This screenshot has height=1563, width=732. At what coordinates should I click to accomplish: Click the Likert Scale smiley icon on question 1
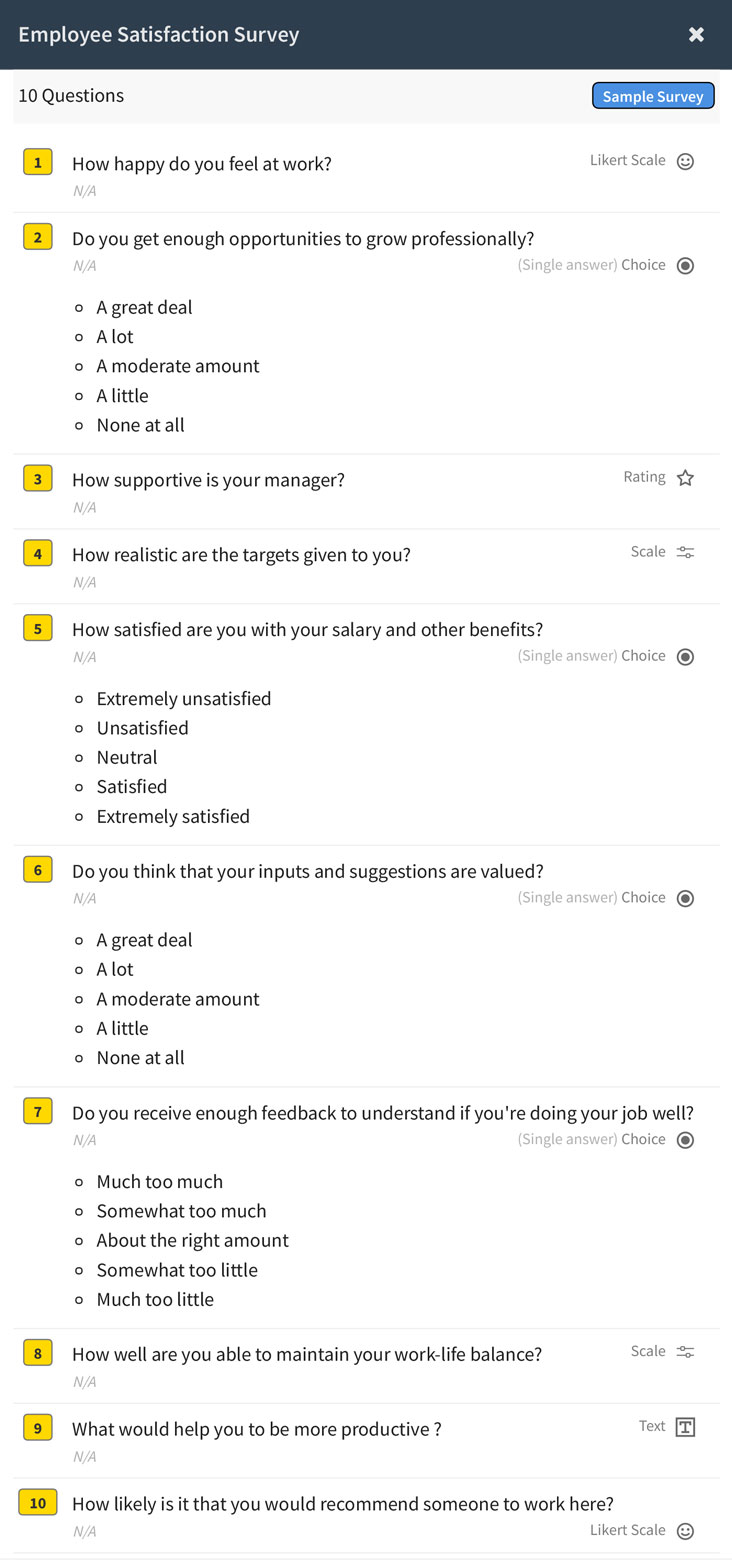click(685, 161)
